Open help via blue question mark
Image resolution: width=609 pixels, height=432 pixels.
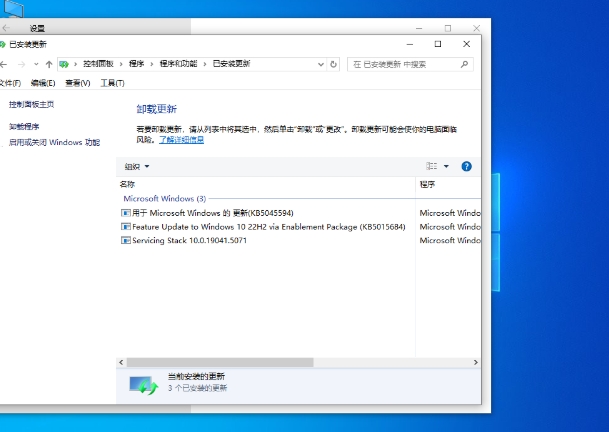466,166
